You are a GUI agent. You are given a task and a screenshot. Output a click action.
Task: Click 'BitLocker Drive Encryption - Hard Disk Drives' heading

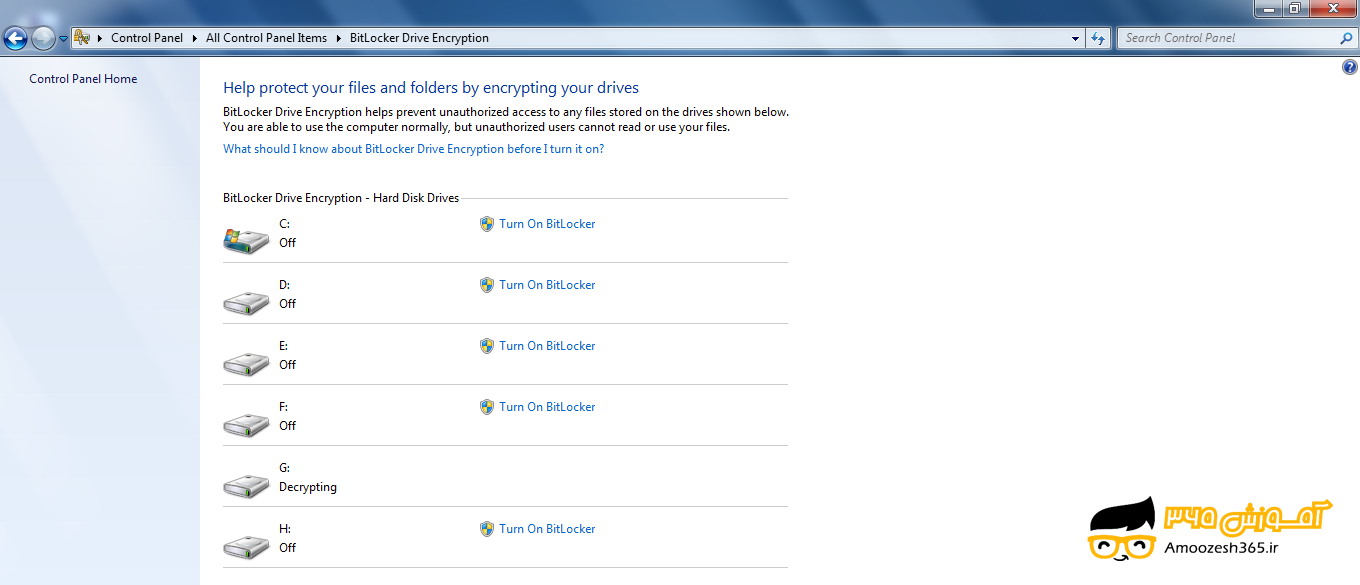coord(341,198)
